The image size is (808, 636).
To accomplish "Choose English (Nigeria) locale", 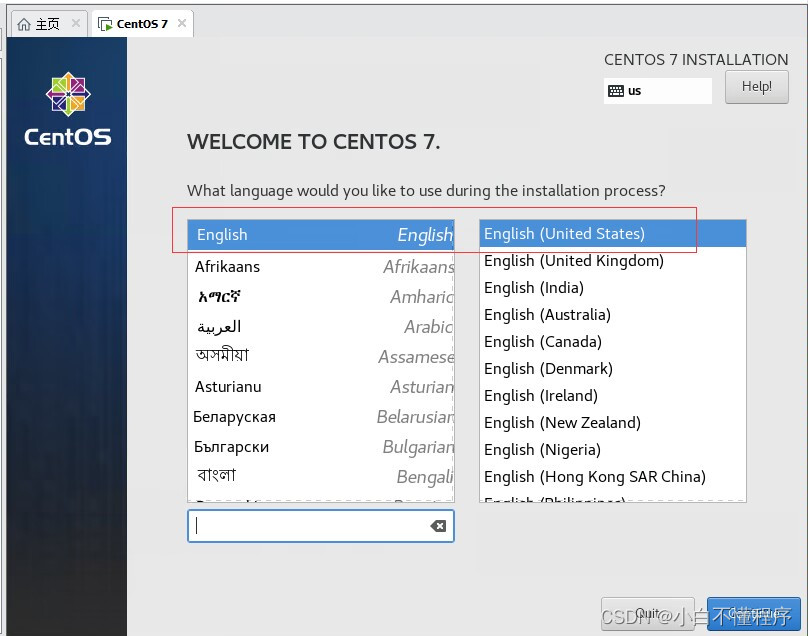I will [x=613, y=449].
